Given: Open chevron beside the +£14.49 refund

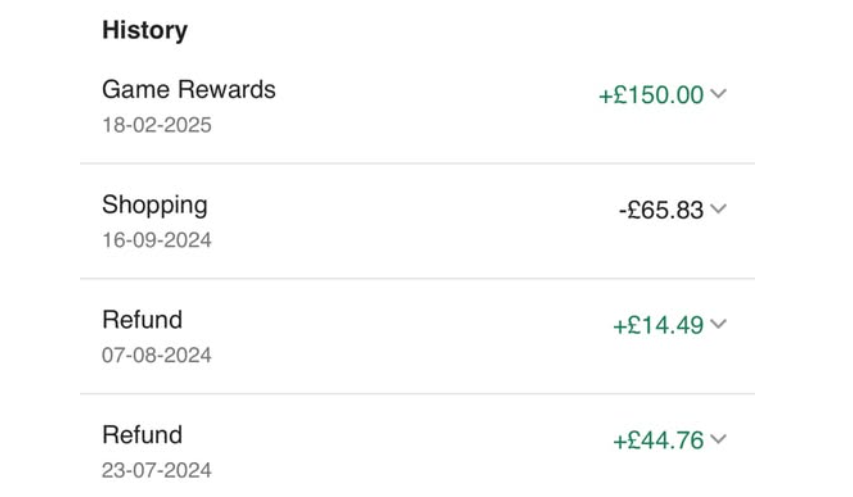Looking at the screenshot, I should (x=718, y=325).
